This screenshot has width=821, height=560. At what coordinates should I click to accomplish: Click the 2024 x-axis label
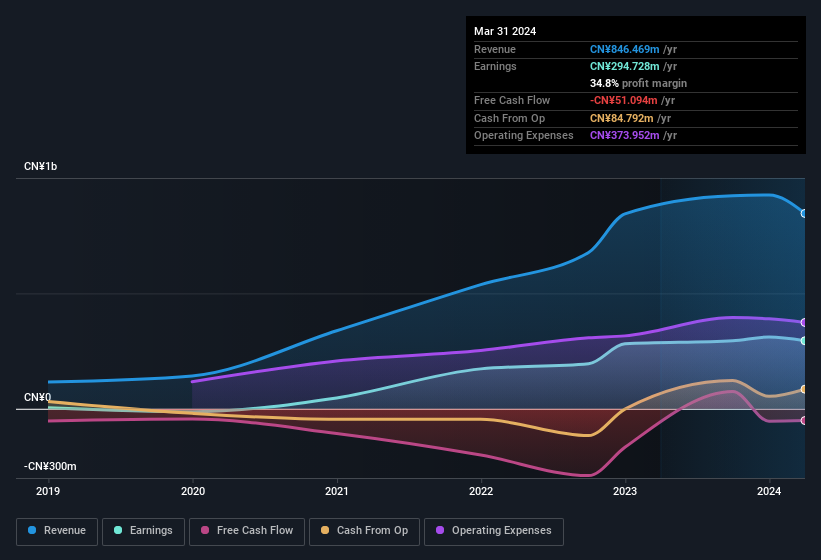(x=769, y=491)
